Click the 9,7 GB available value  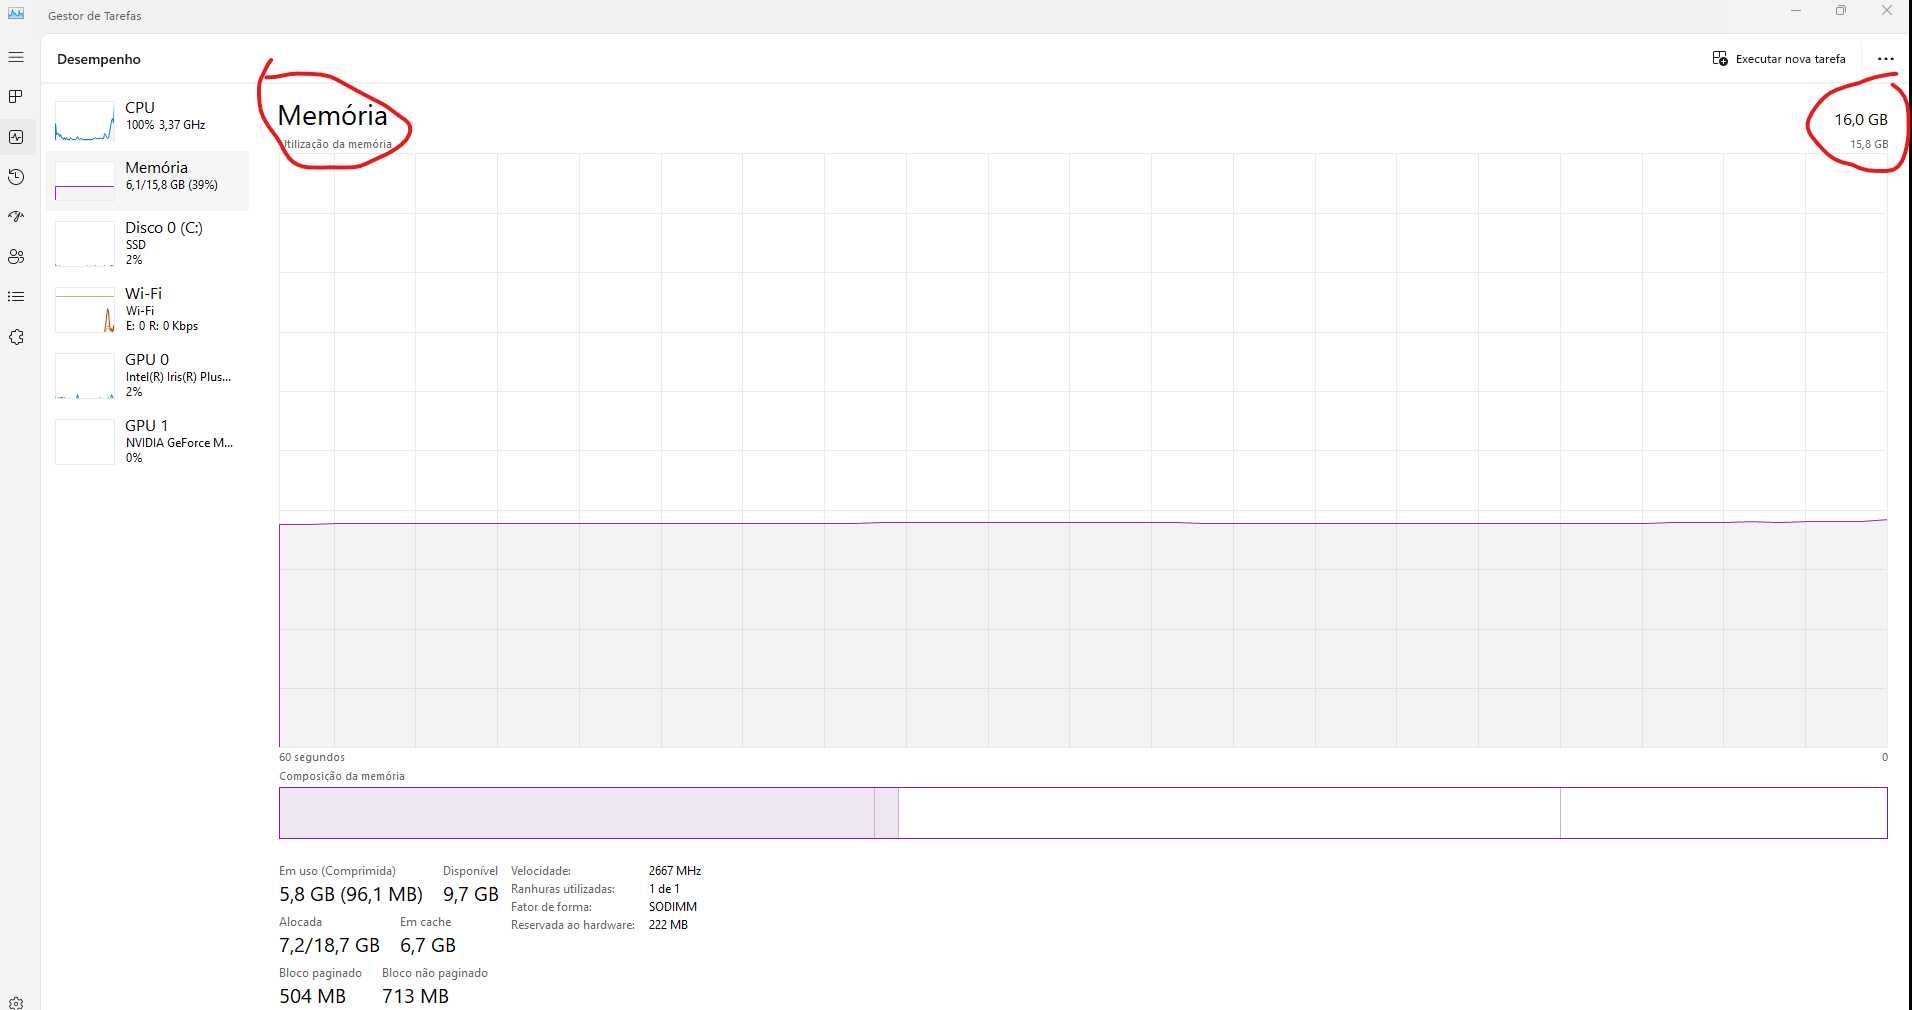point(471,894)
